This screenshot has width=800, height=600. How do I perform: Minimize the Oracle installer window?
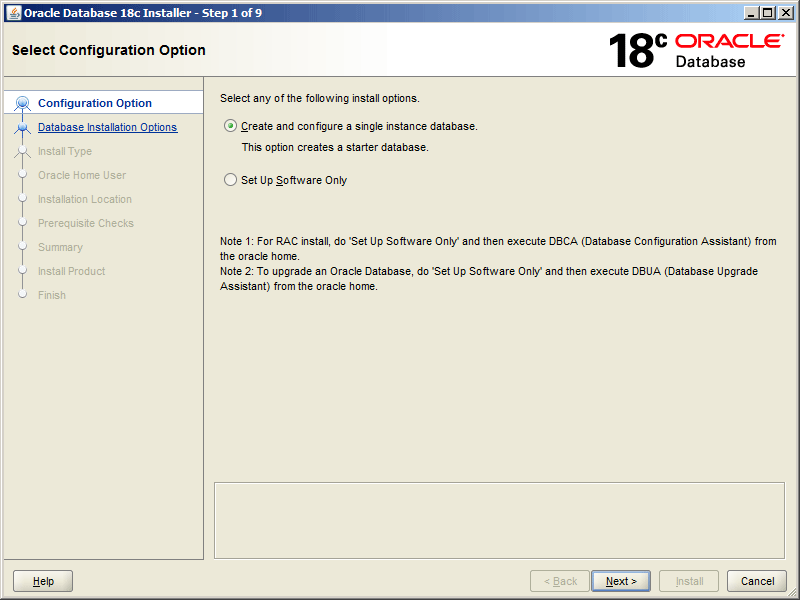(x=750, y=13)
